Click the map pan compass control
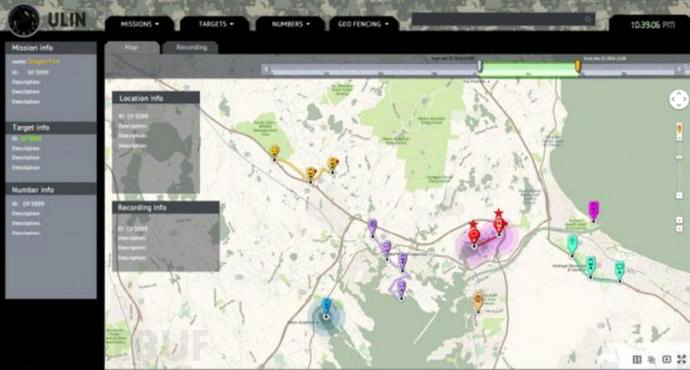 point(679,99)
